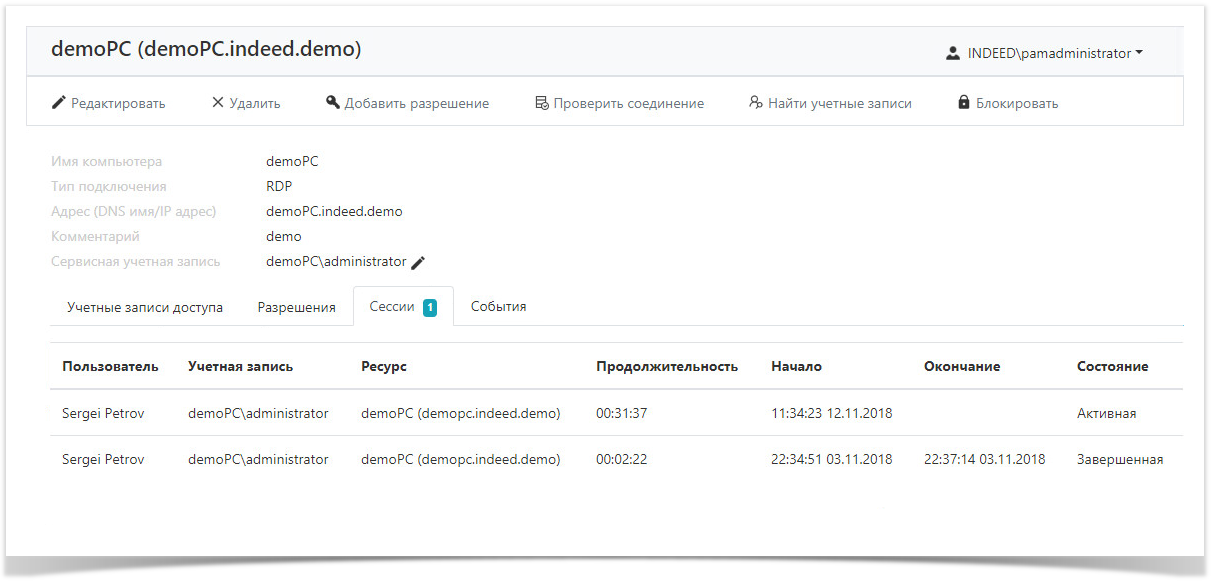
Task: Click the lock icon for Блокировать
Action: 964,103
